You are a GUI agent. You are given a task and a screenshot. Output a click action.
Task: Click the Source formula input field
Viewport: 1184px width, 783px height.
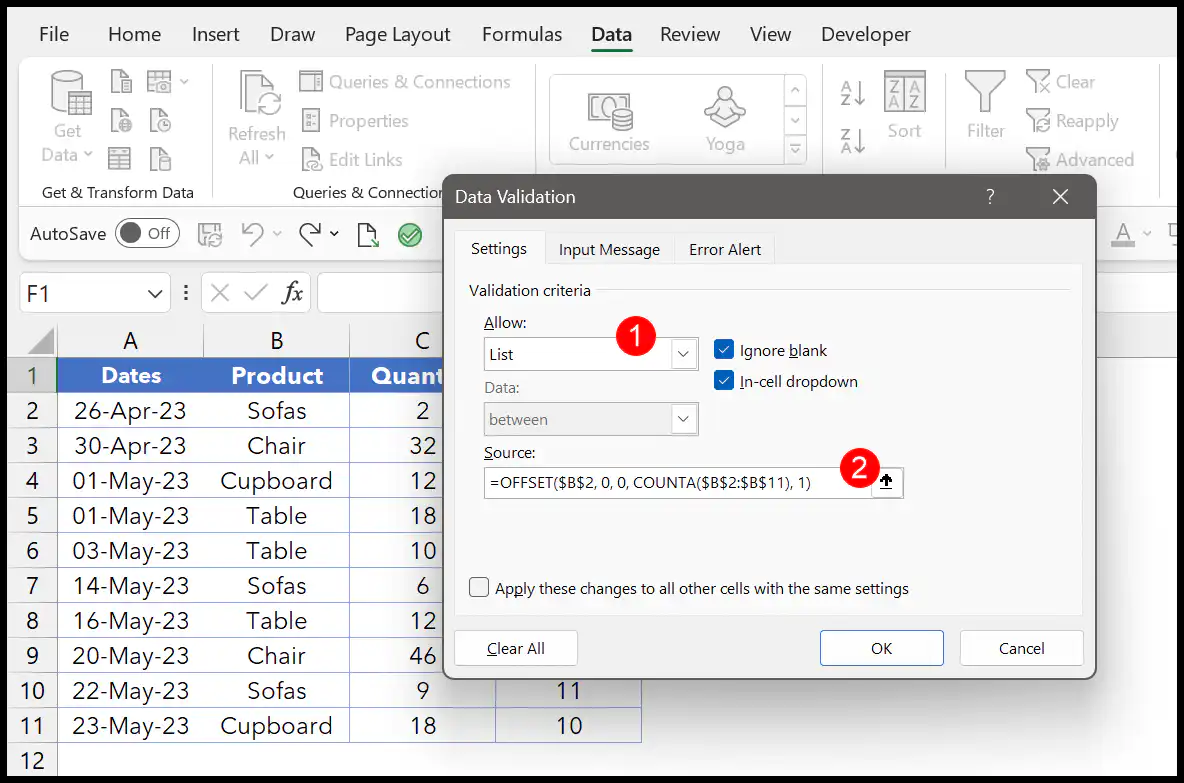[677, 482]
